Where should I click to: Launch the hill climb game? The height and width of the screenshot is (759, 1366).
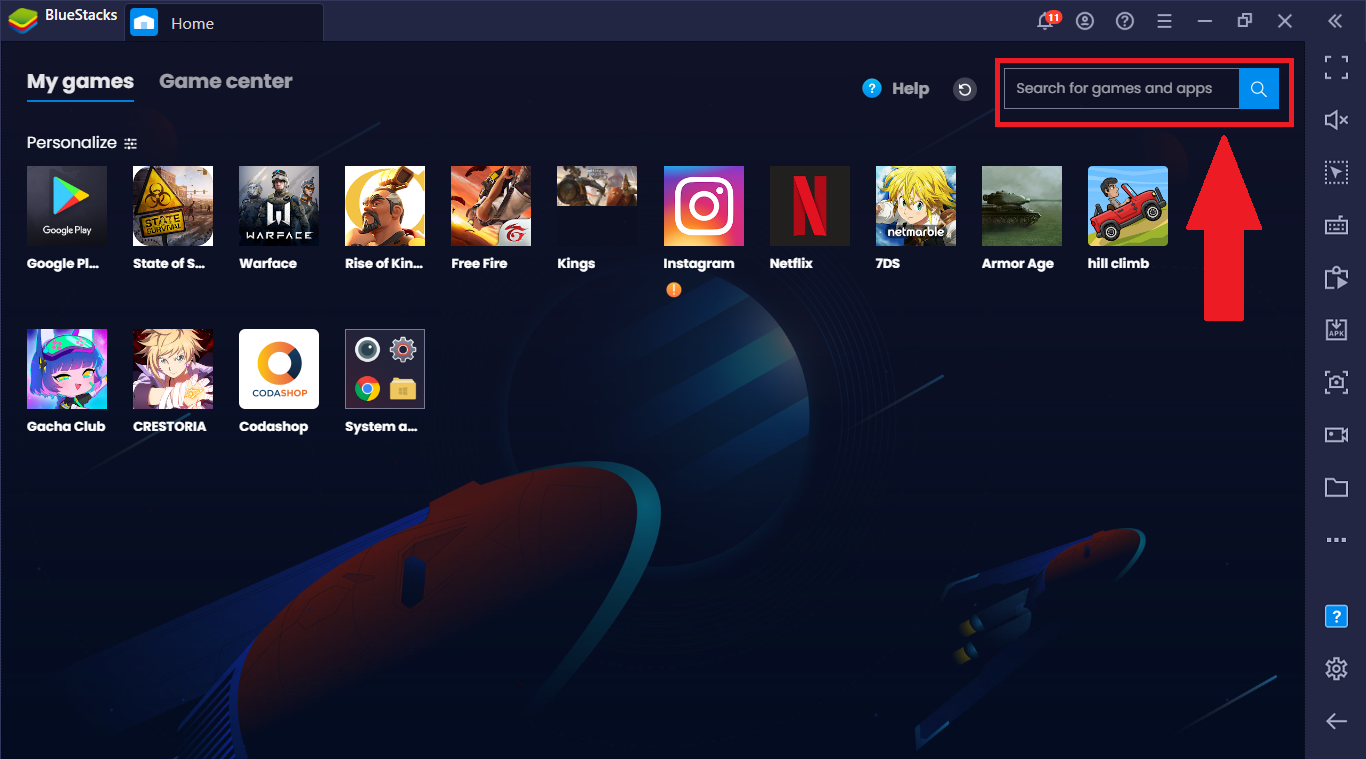1128,206
